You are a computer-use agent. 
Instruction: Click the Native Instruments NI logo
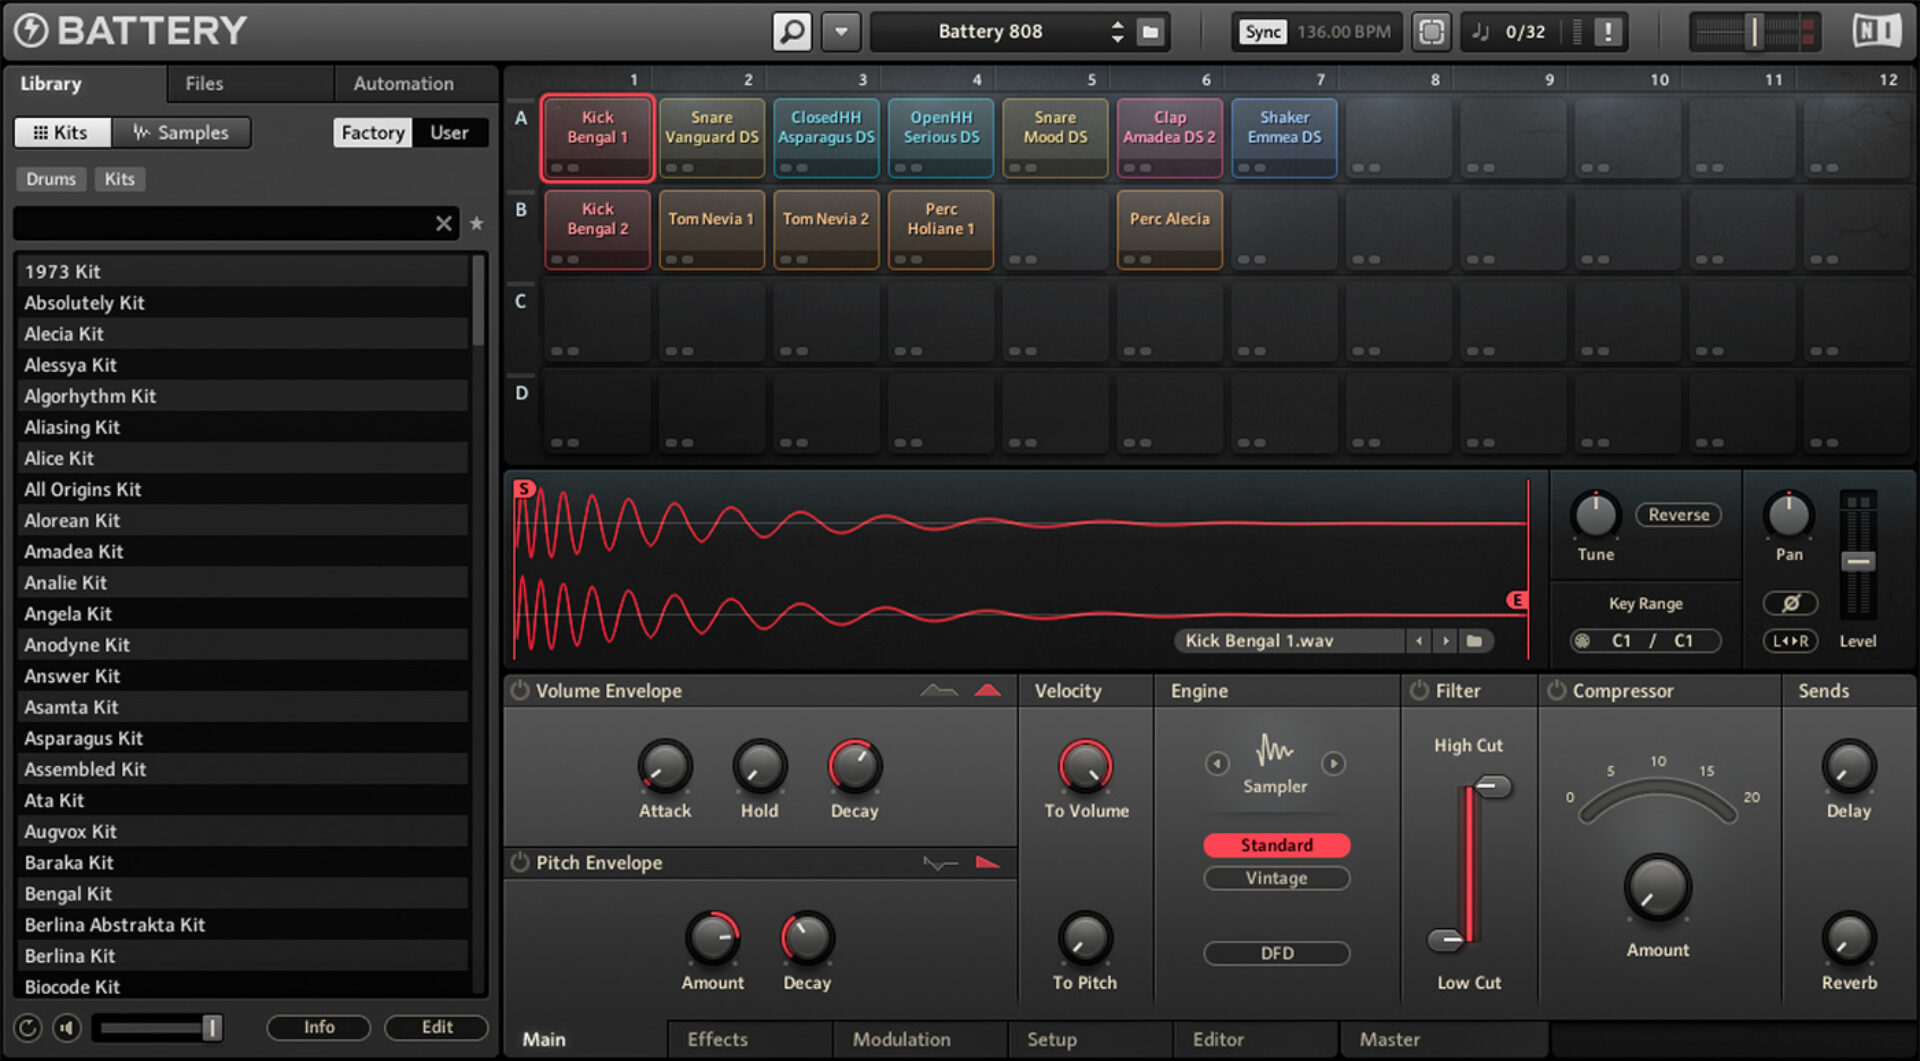(1876, 31)
